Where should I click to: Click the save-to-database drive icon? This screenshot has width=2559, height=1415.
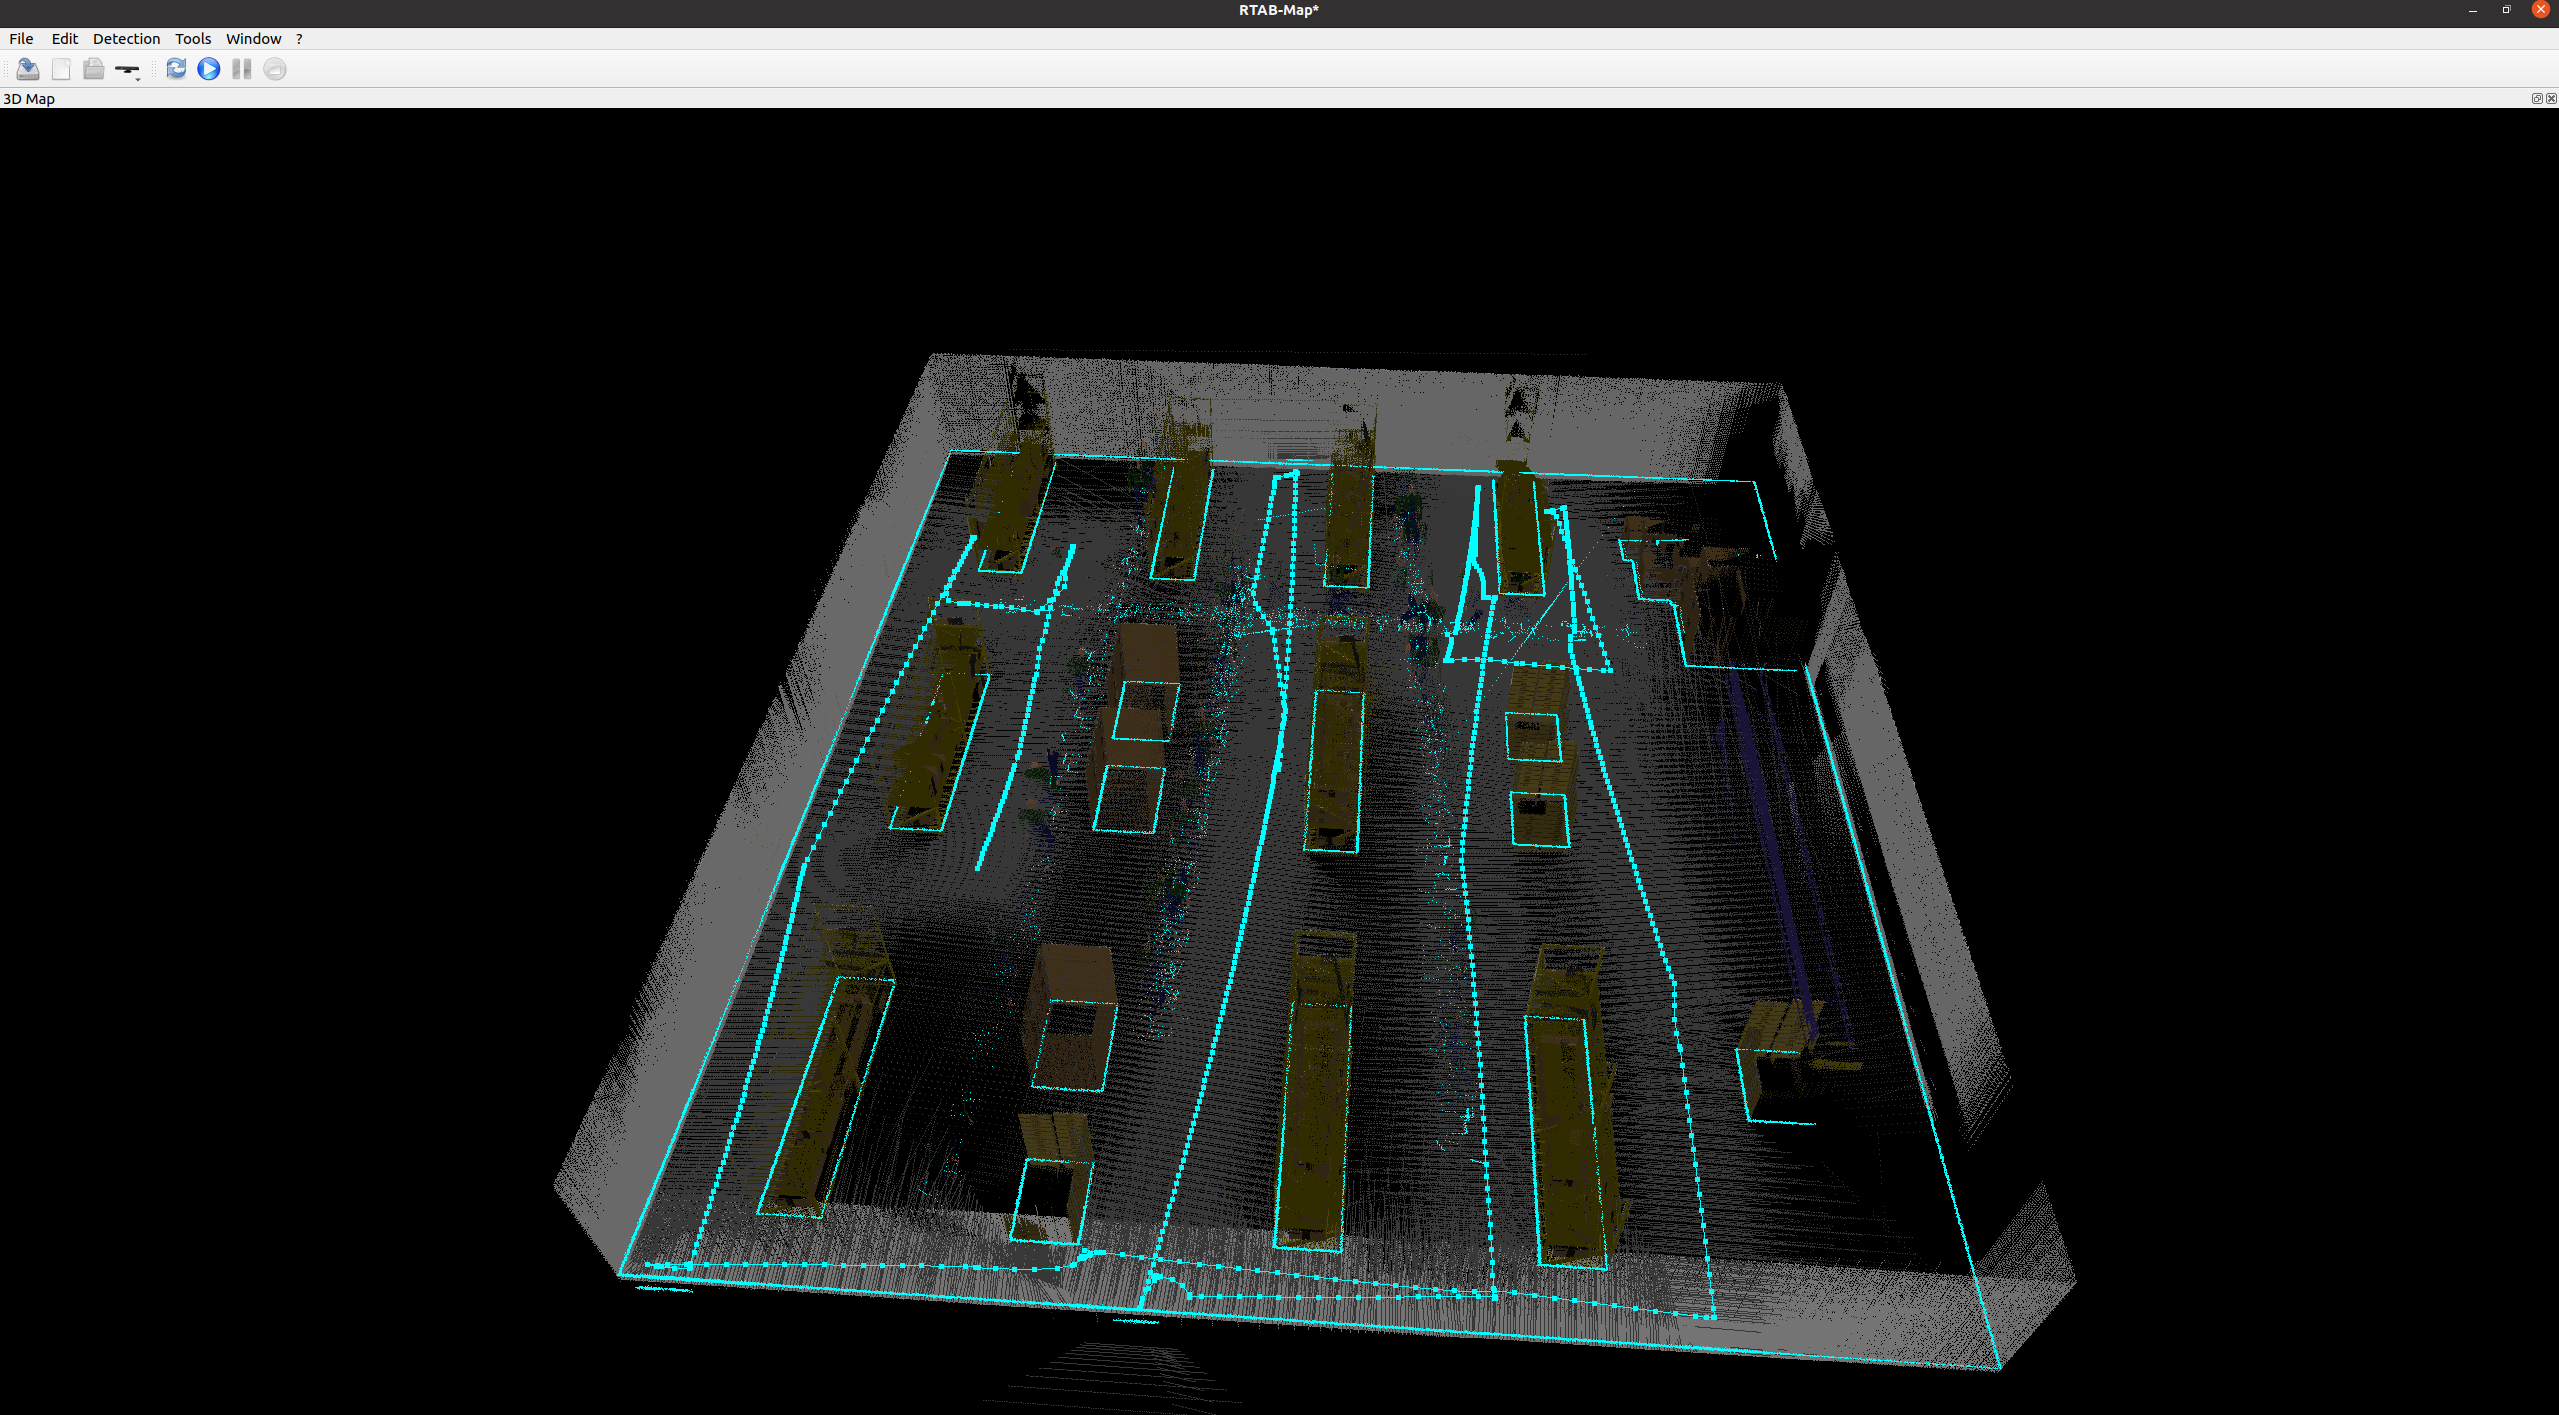pyautogui.click(x=28, y=69)
